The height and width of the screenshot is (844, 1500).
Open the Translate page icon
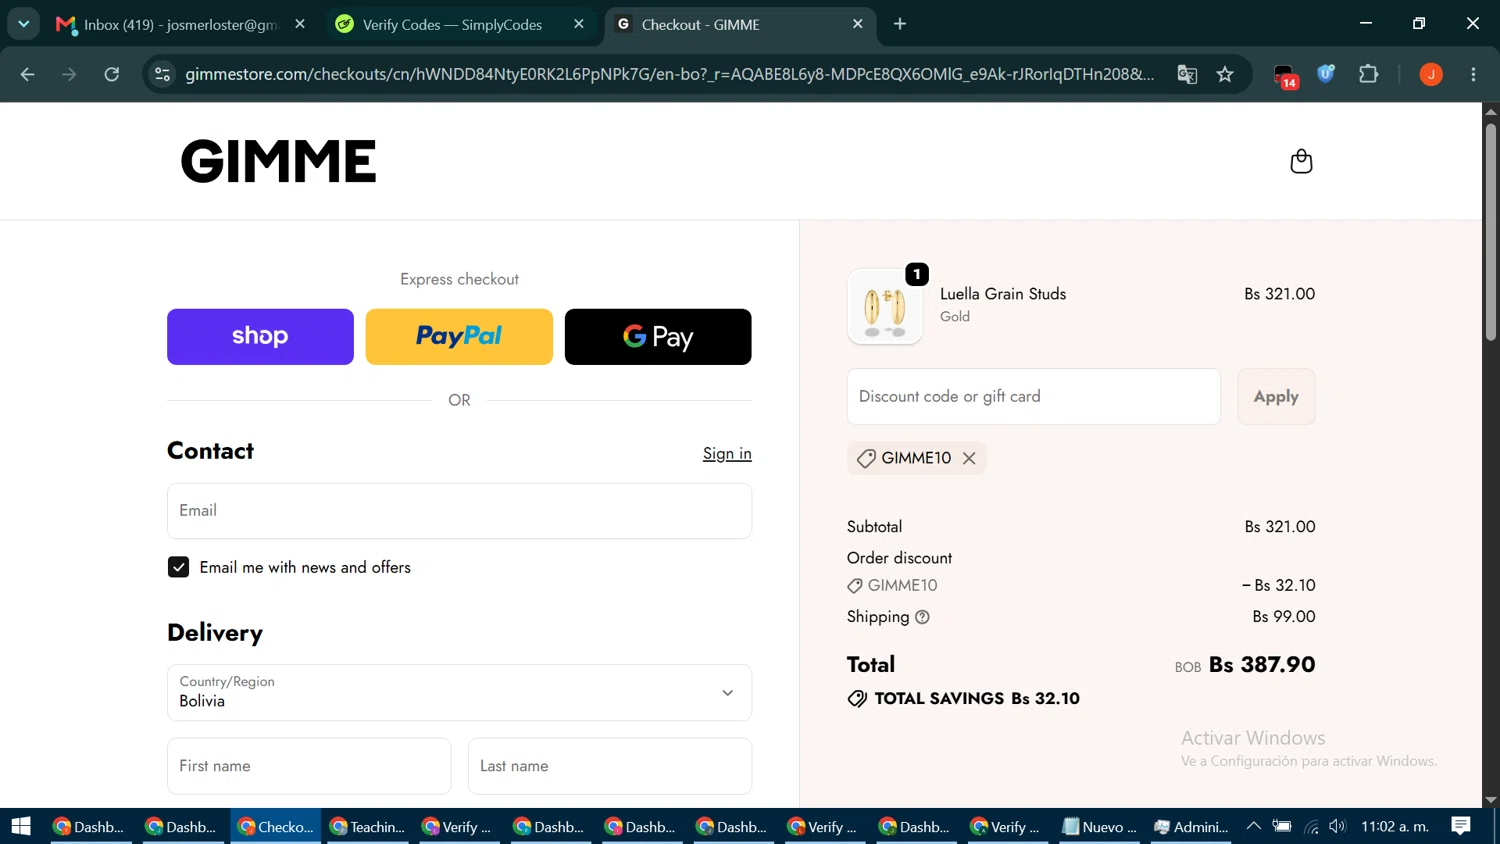[1187, 74]
